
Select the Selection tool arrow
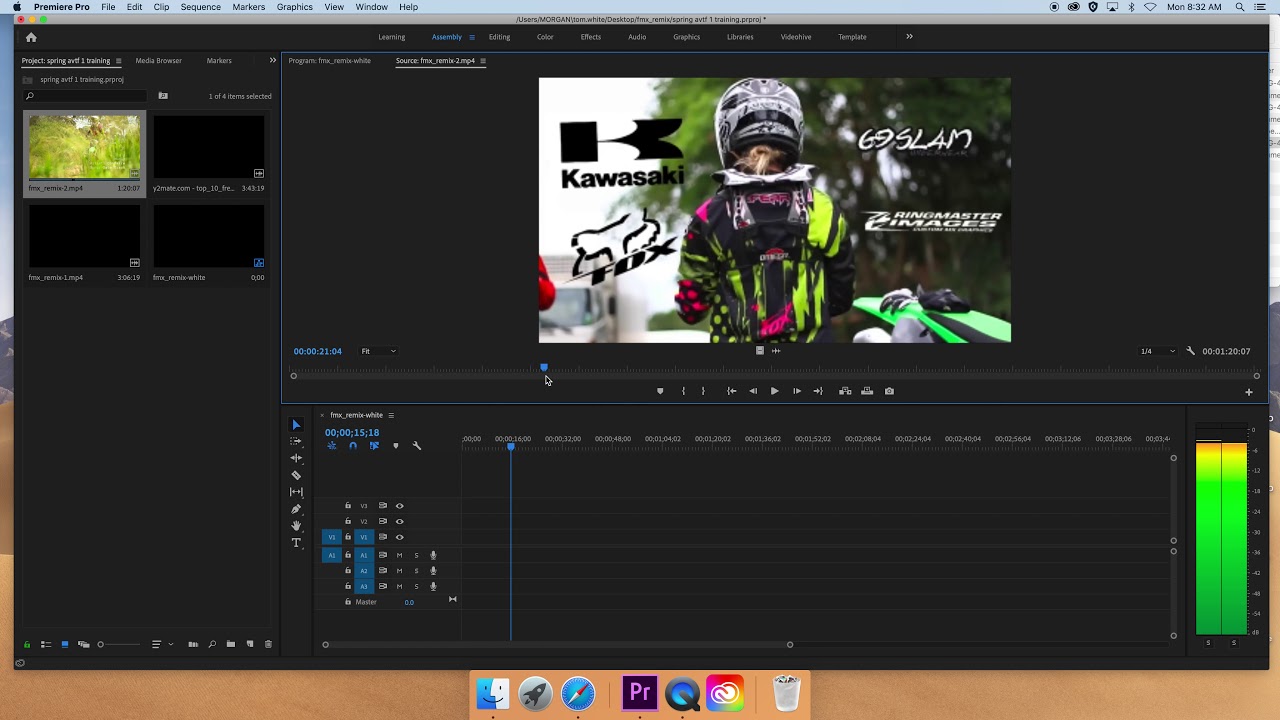coord(296,425)
